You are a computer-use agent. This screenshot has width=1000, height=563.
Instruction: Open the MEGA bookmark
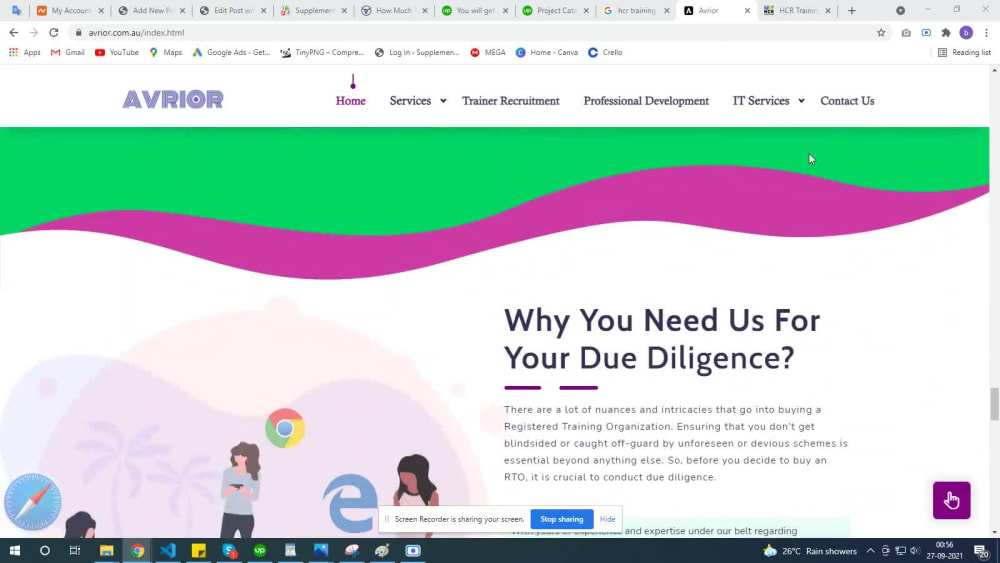[488, 52]
